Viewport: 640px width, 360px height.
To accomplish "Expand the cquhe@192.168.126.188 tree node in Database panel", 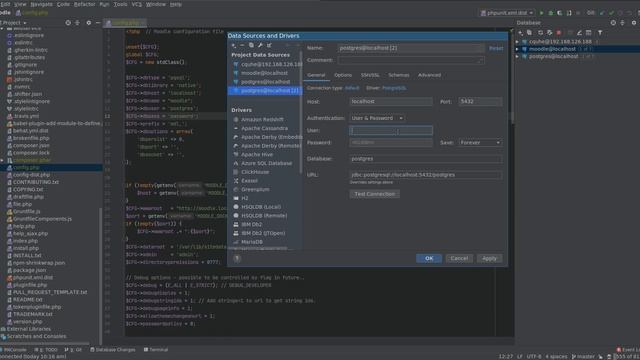I will click(x=517, y=42).
